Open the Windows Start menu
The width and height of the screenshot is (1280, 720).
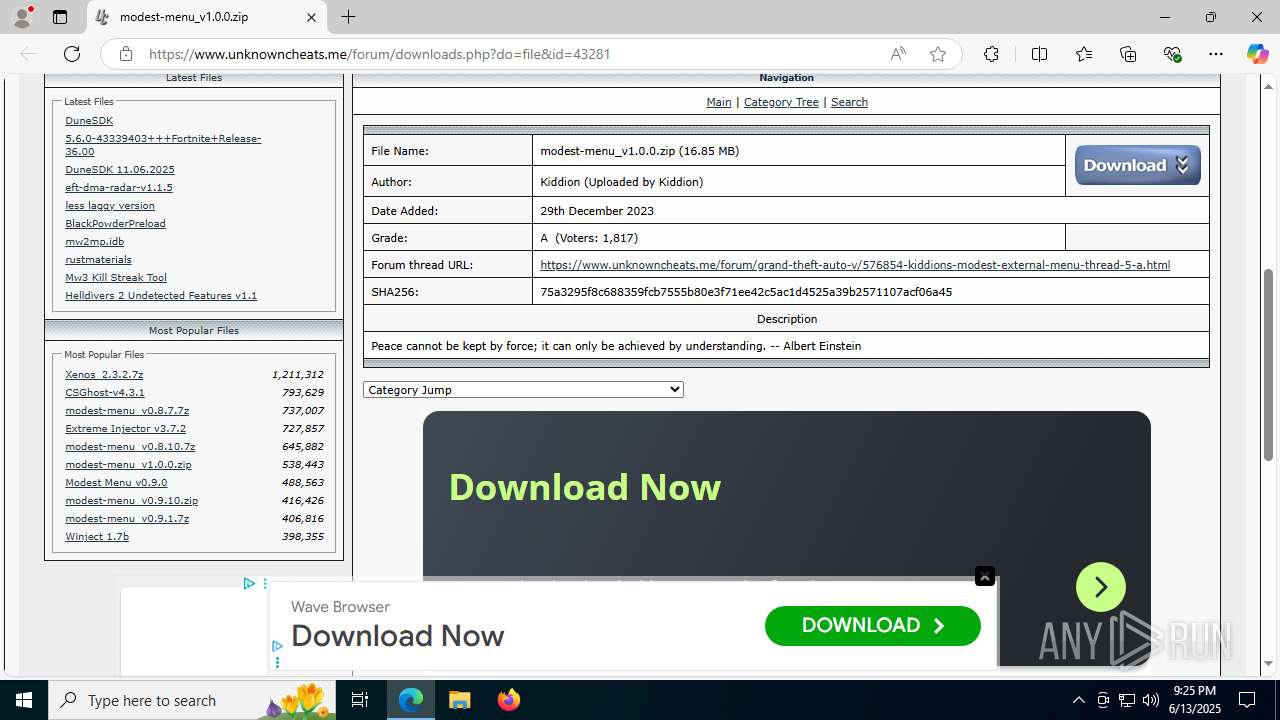(x=24, y=700)
